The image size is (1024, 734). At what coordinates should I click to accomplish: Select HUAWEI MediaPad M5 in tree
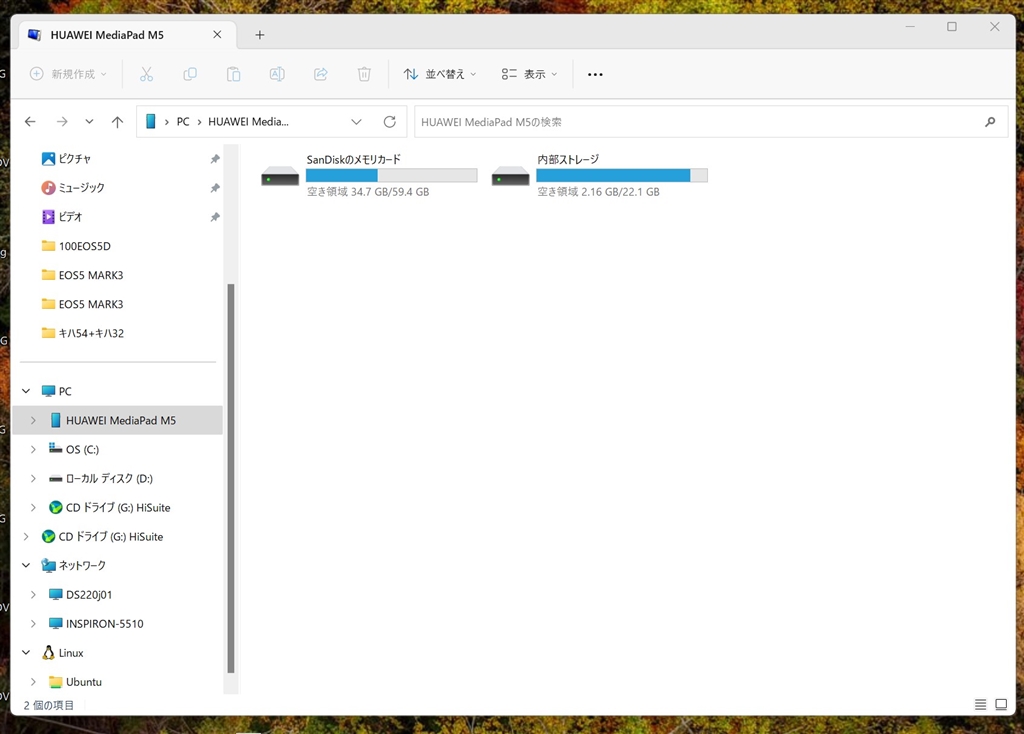[120, 421]
